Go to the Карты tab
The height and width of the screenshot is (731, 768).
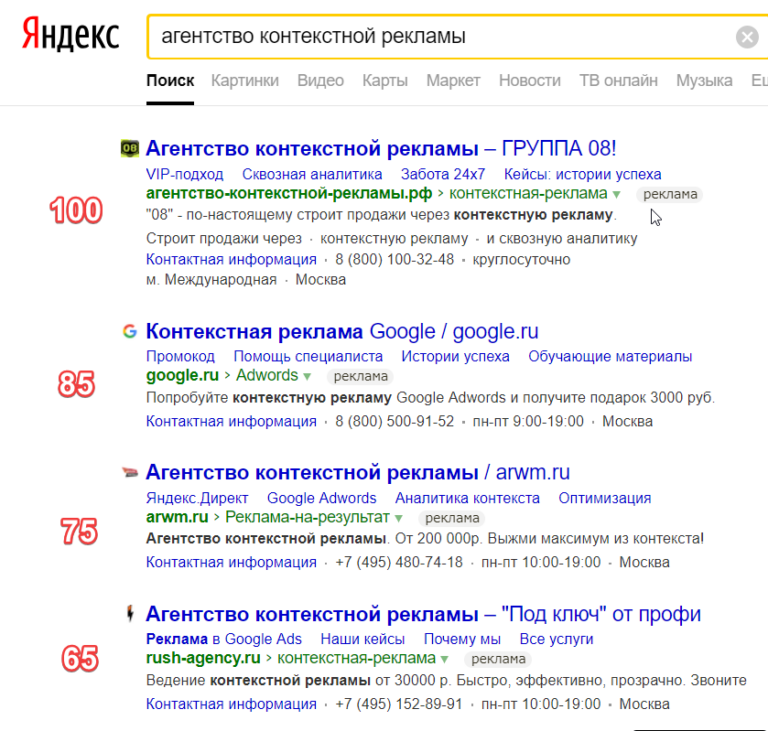pyautogui.click(x=385, y=80)
